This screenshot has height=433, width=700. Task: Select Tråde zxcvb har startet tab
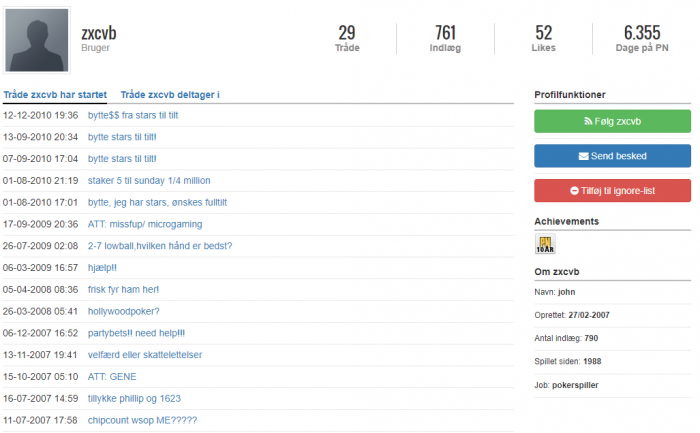tap(55, 95)
